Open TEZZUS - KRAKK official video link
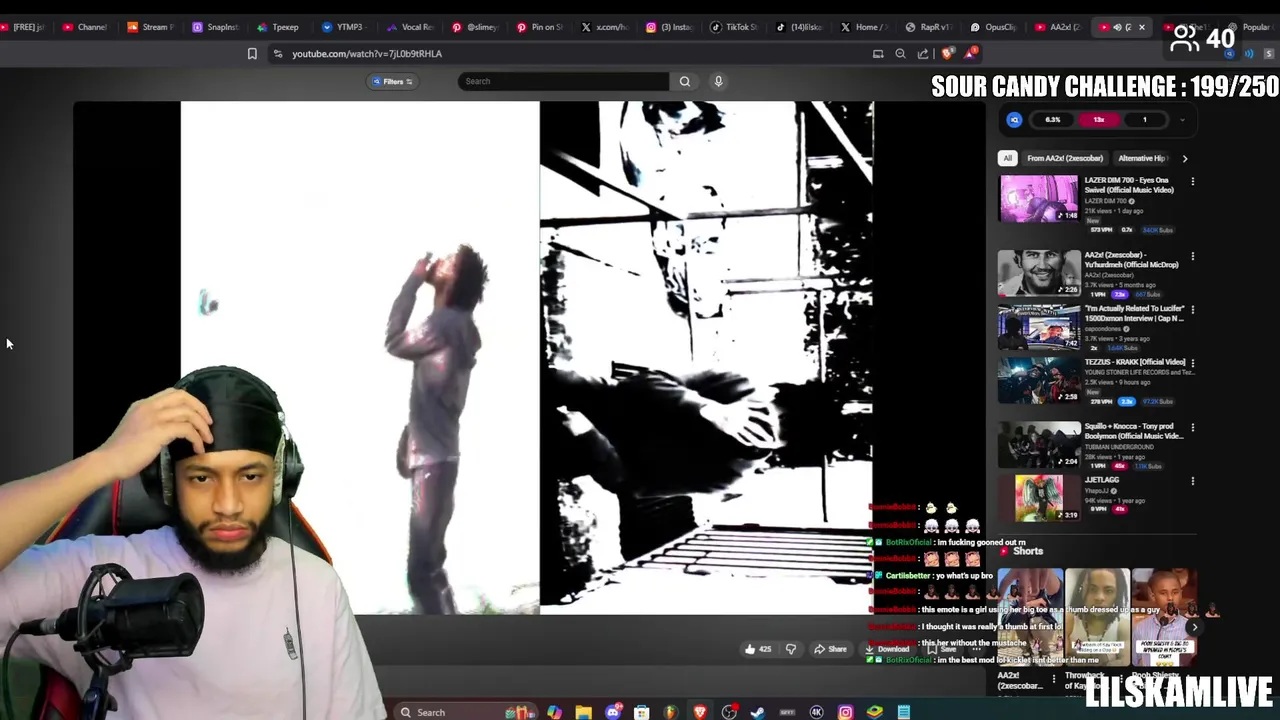1280x720 pixels. click(1135, 362)
